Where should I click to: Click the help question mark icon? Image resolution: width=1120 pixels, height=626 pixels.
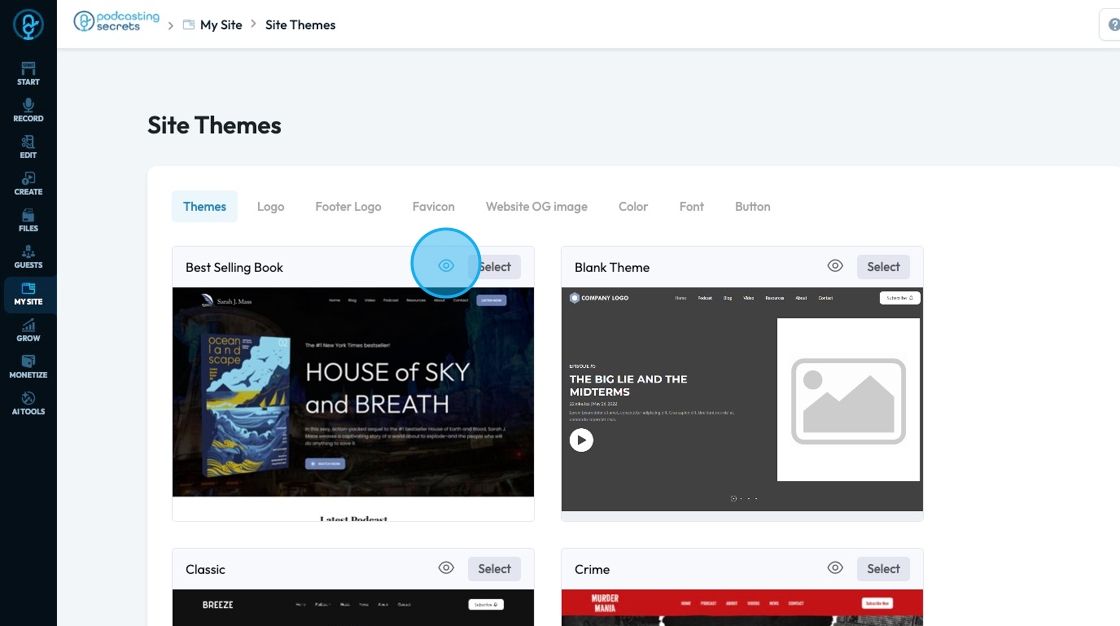point(1113,25)
